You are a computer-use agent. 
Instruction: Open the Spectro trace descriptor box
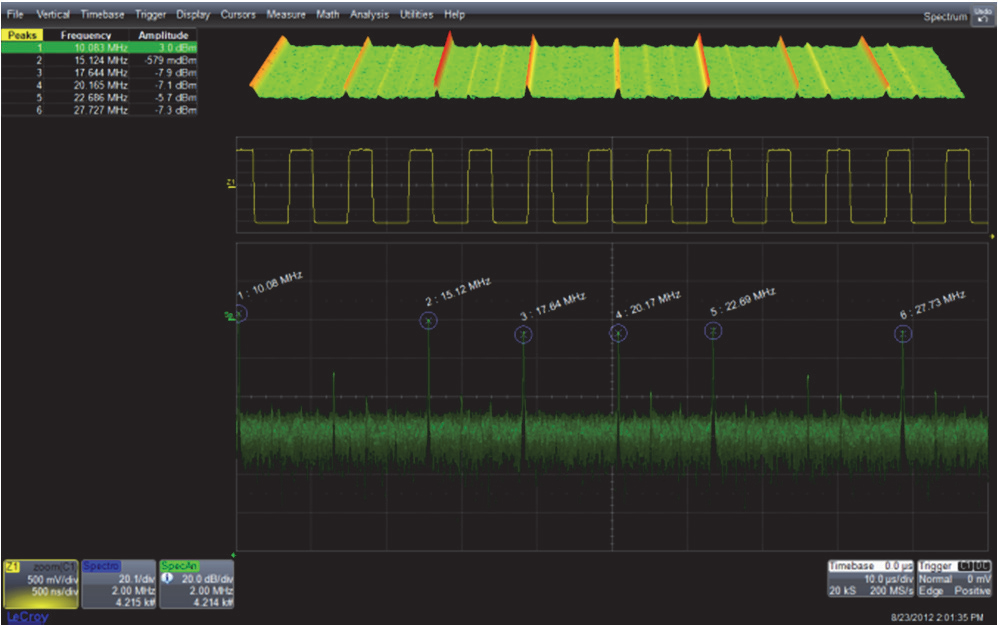click(x=118, y=584)
